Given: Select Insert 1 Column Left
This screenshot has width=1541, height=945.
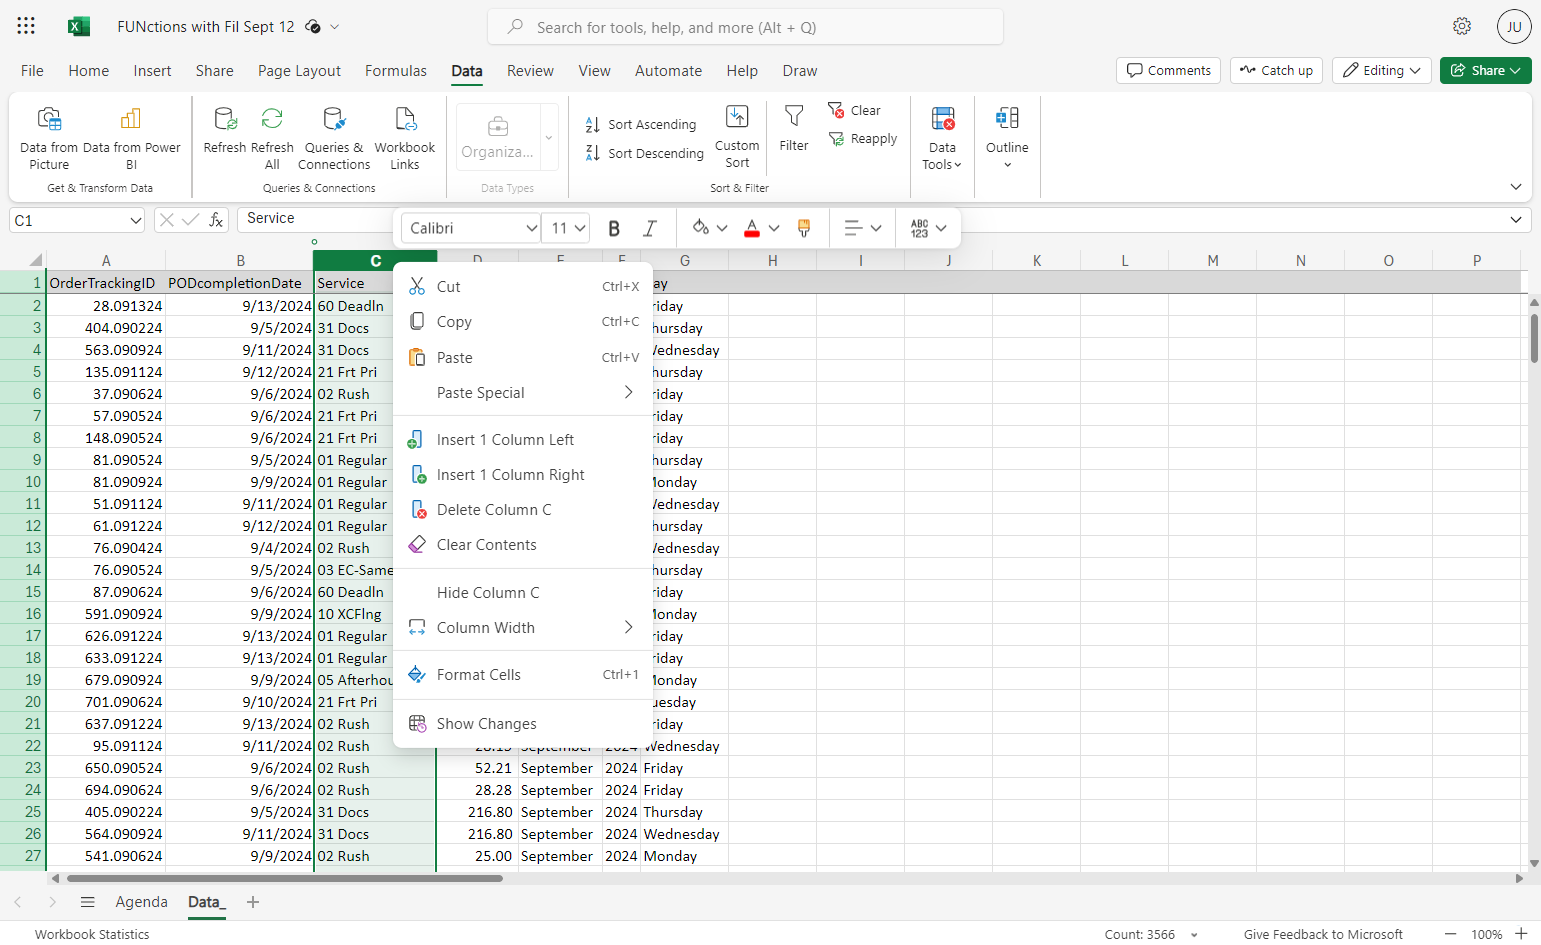Looking at the screenshot, I should pyautogui.click(x=523, y=440).
